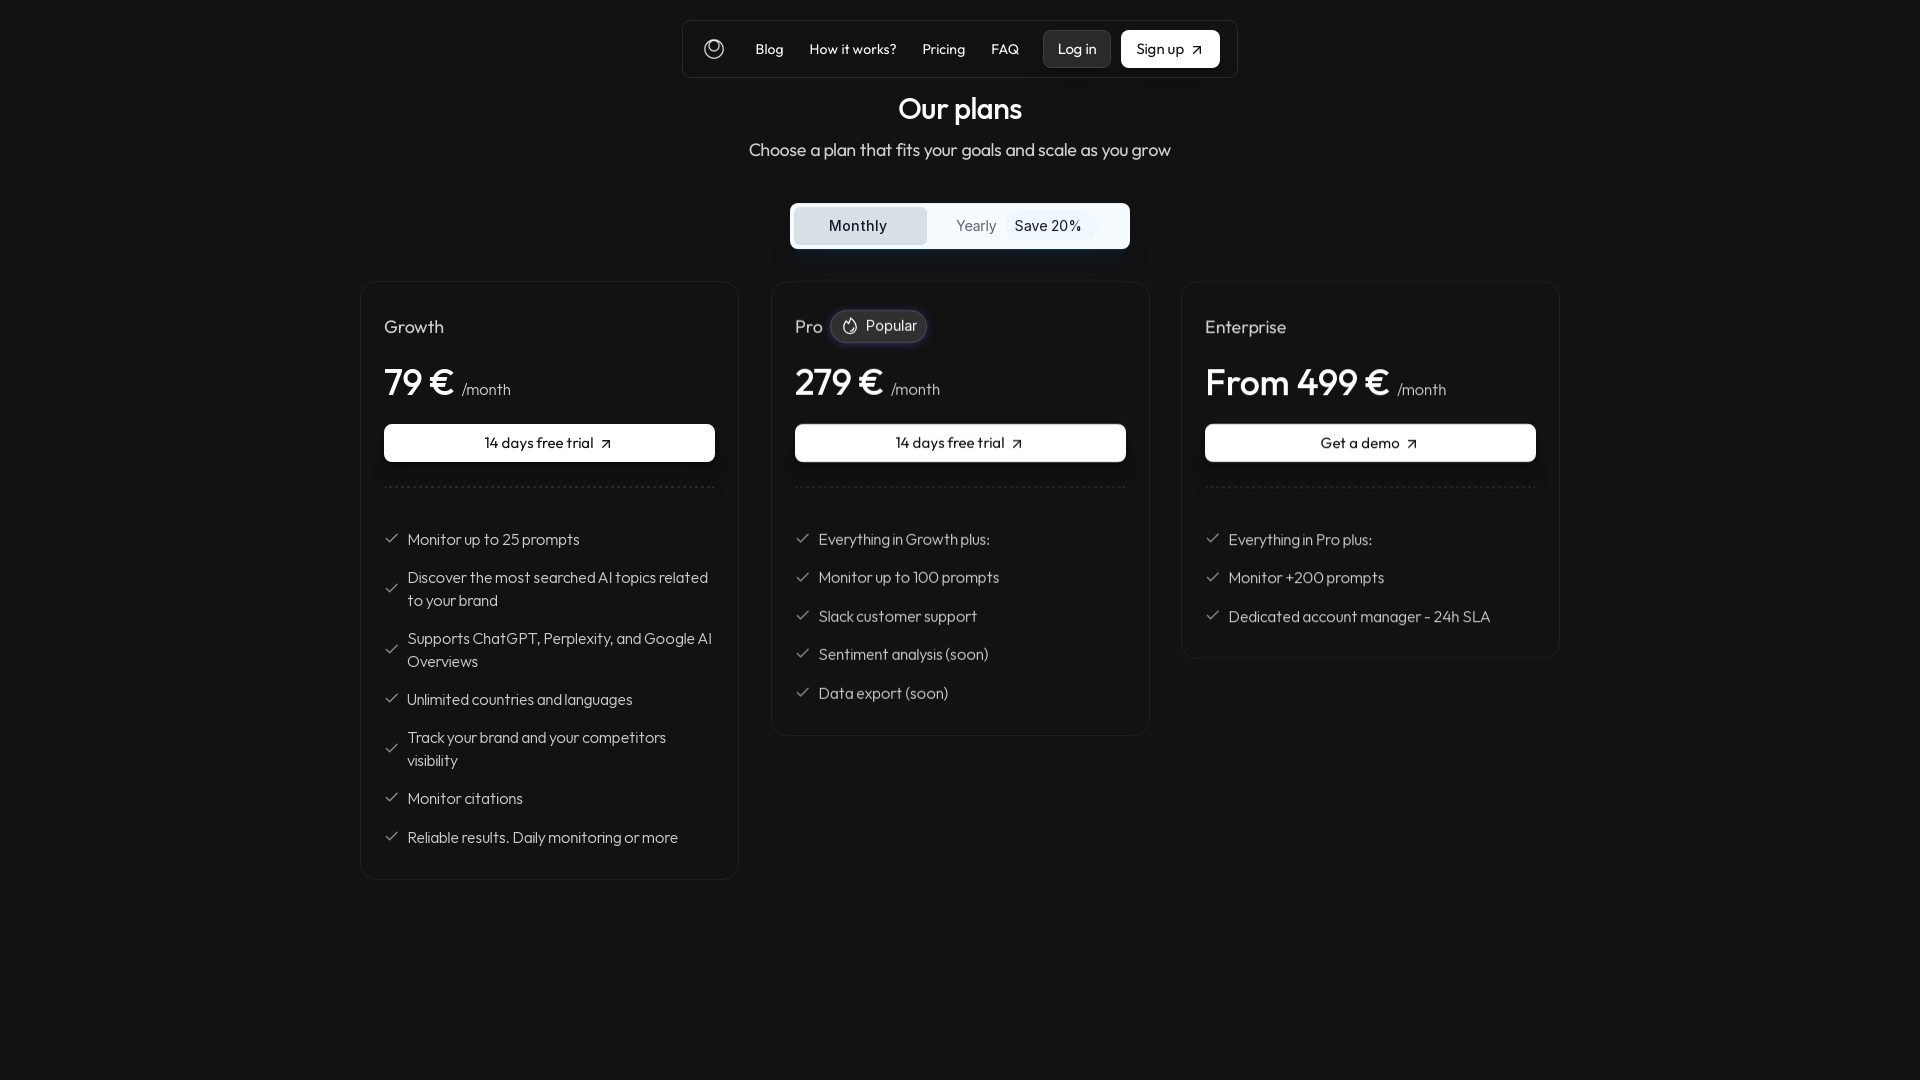Click the site logo icon in navbar
This screenshot has width=1920, height=1080.
[714, 49]
